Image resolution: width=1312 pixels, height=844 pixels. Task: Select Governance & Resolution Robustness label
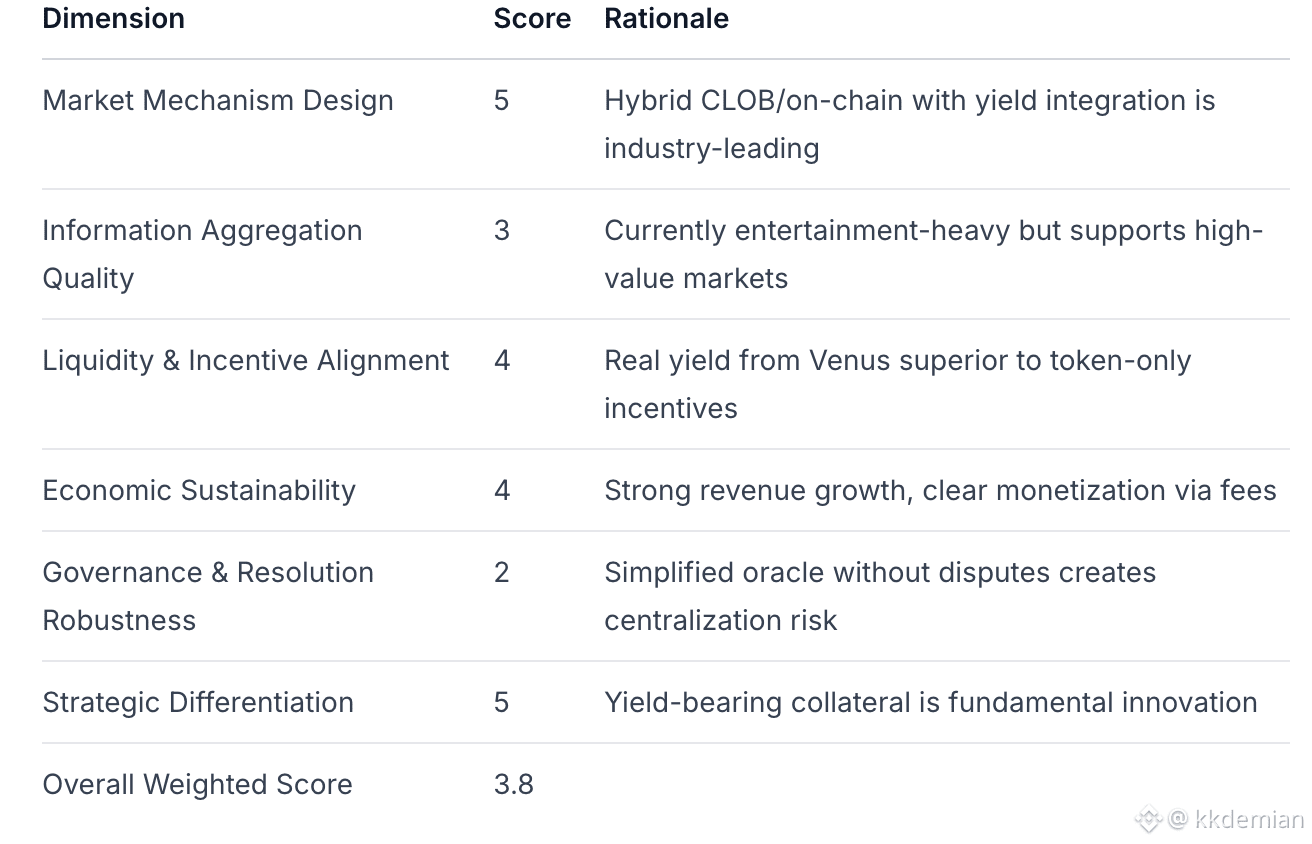pos(207,595)
